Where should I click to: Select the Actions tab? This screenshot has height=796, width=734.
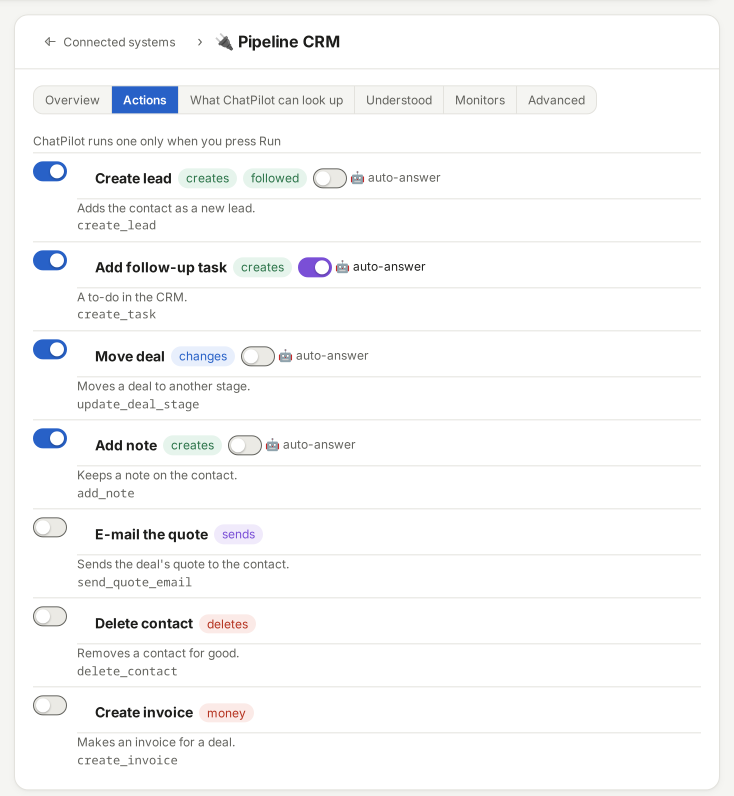145,100
